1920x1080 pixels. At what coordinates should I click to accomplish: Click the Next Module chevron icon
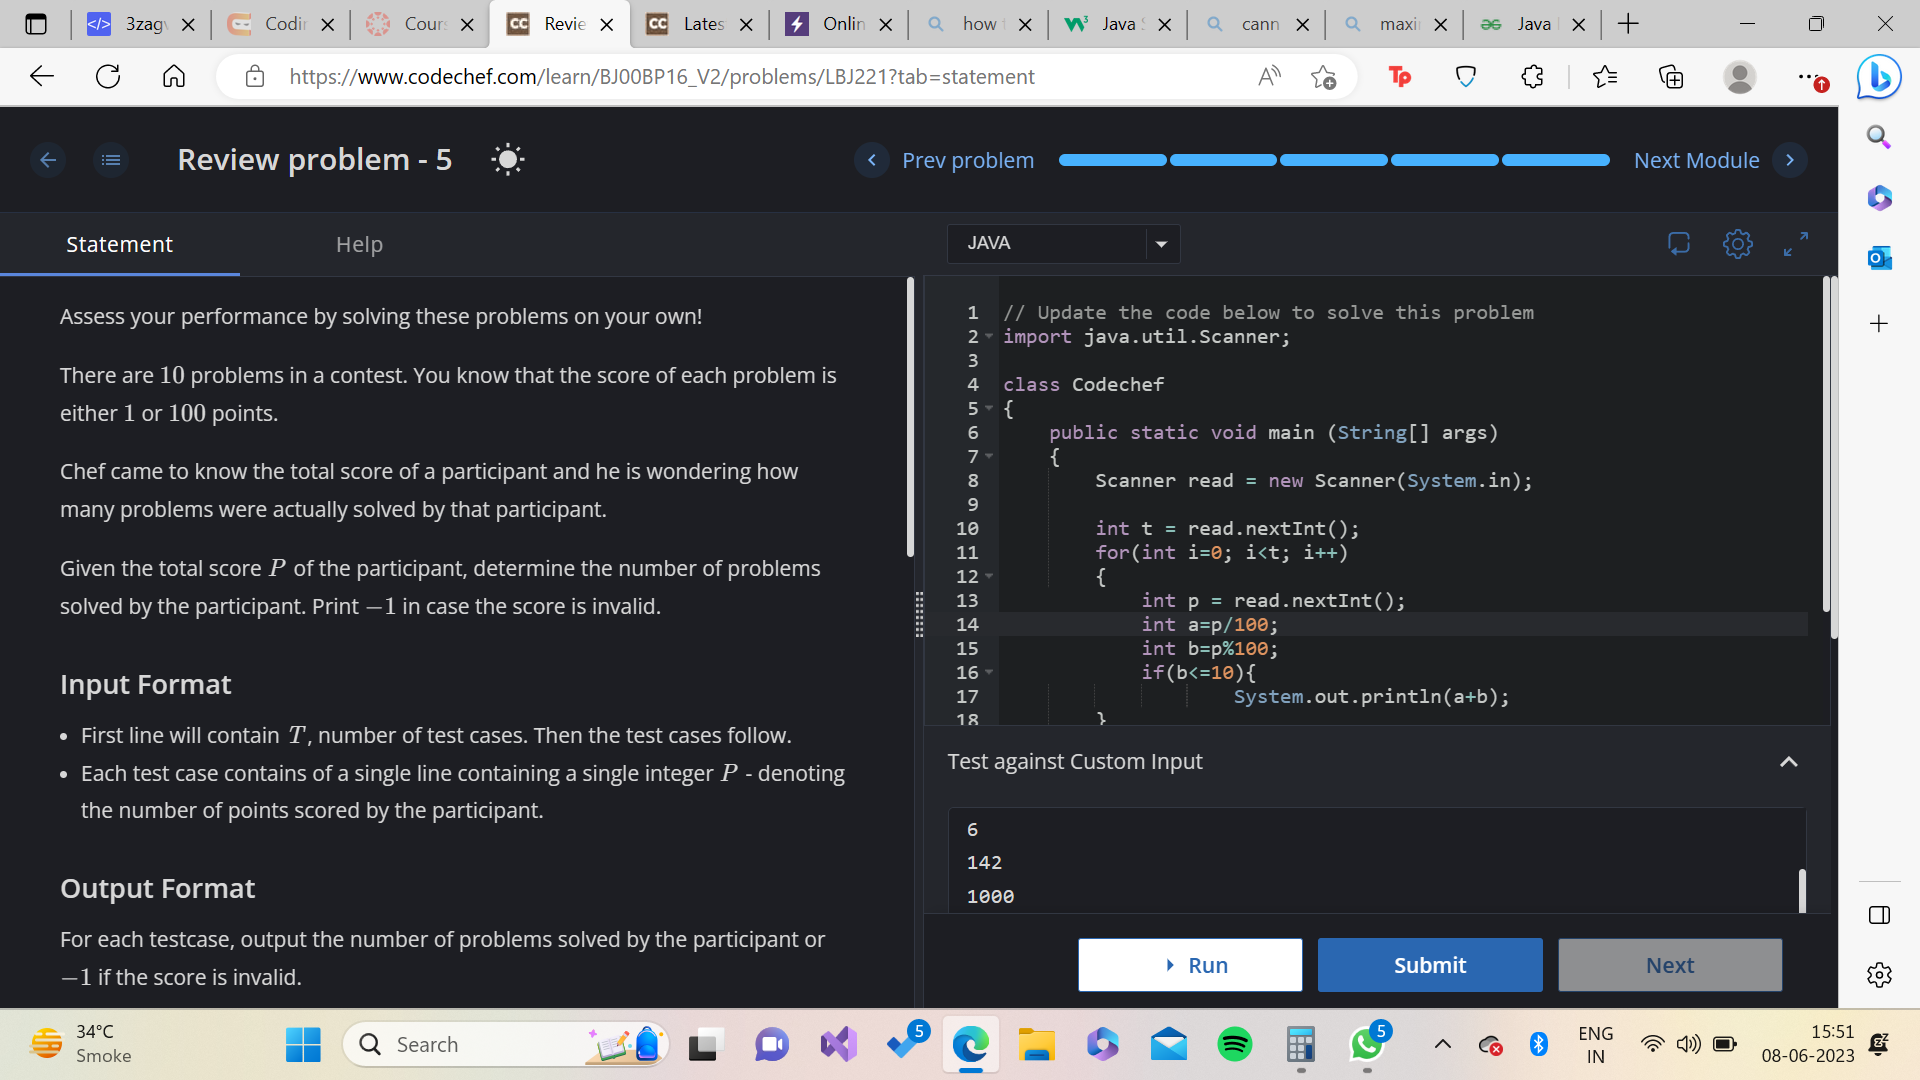[x=1790, y=160]
